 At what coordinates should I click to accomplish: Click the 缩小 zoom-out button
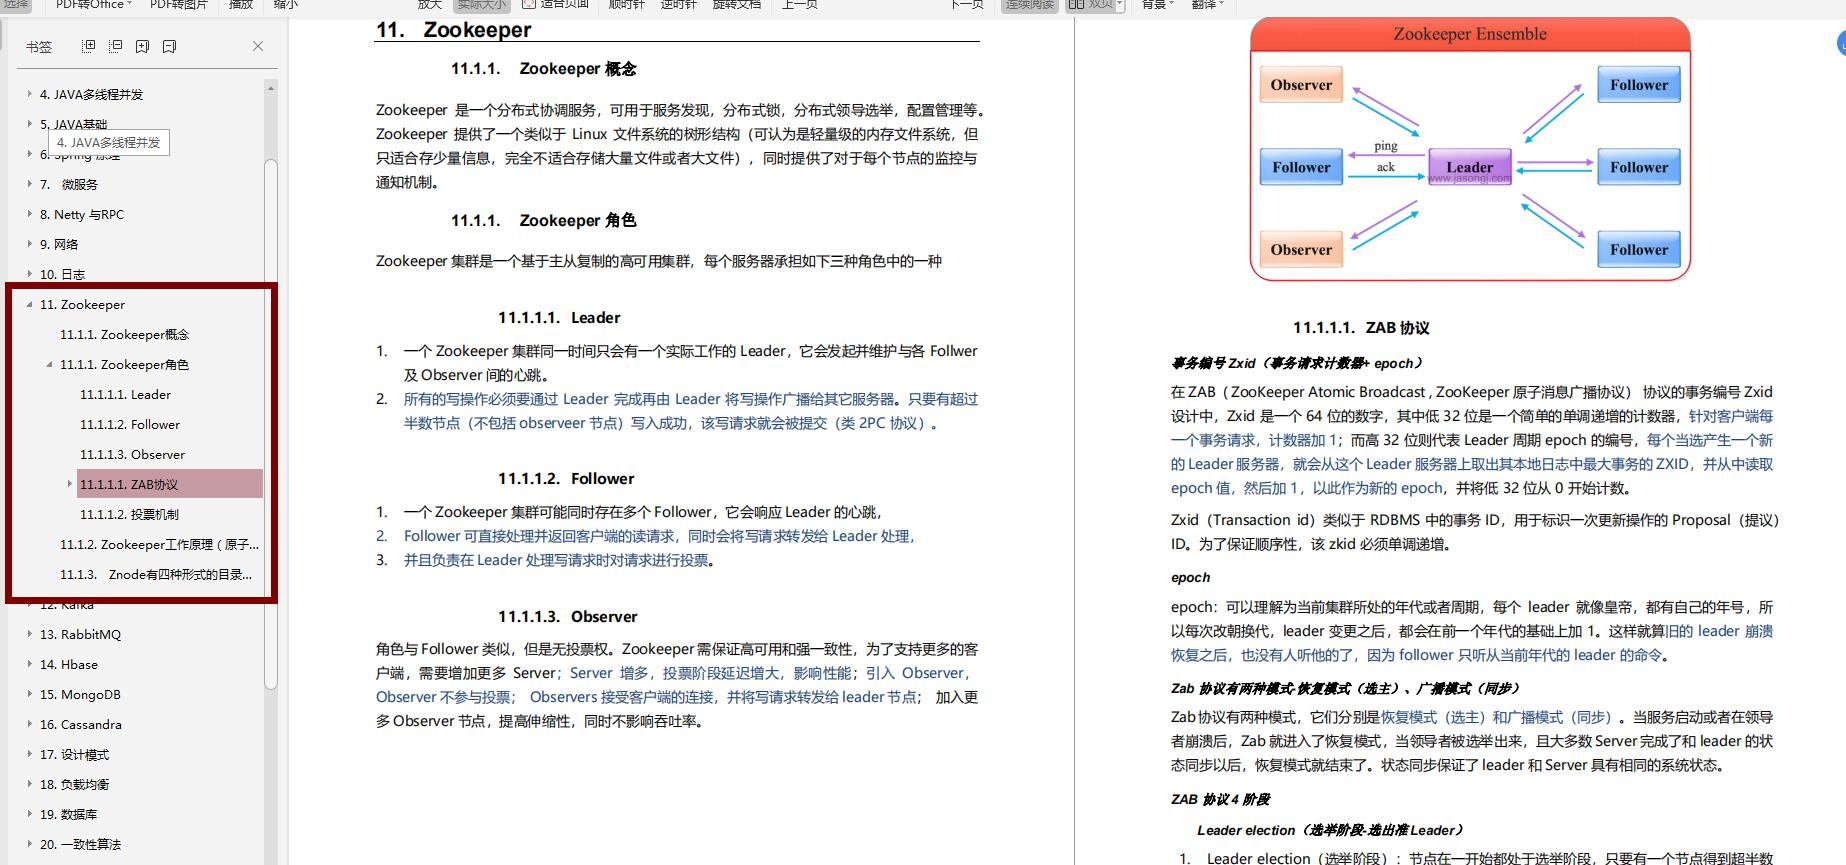286,4
